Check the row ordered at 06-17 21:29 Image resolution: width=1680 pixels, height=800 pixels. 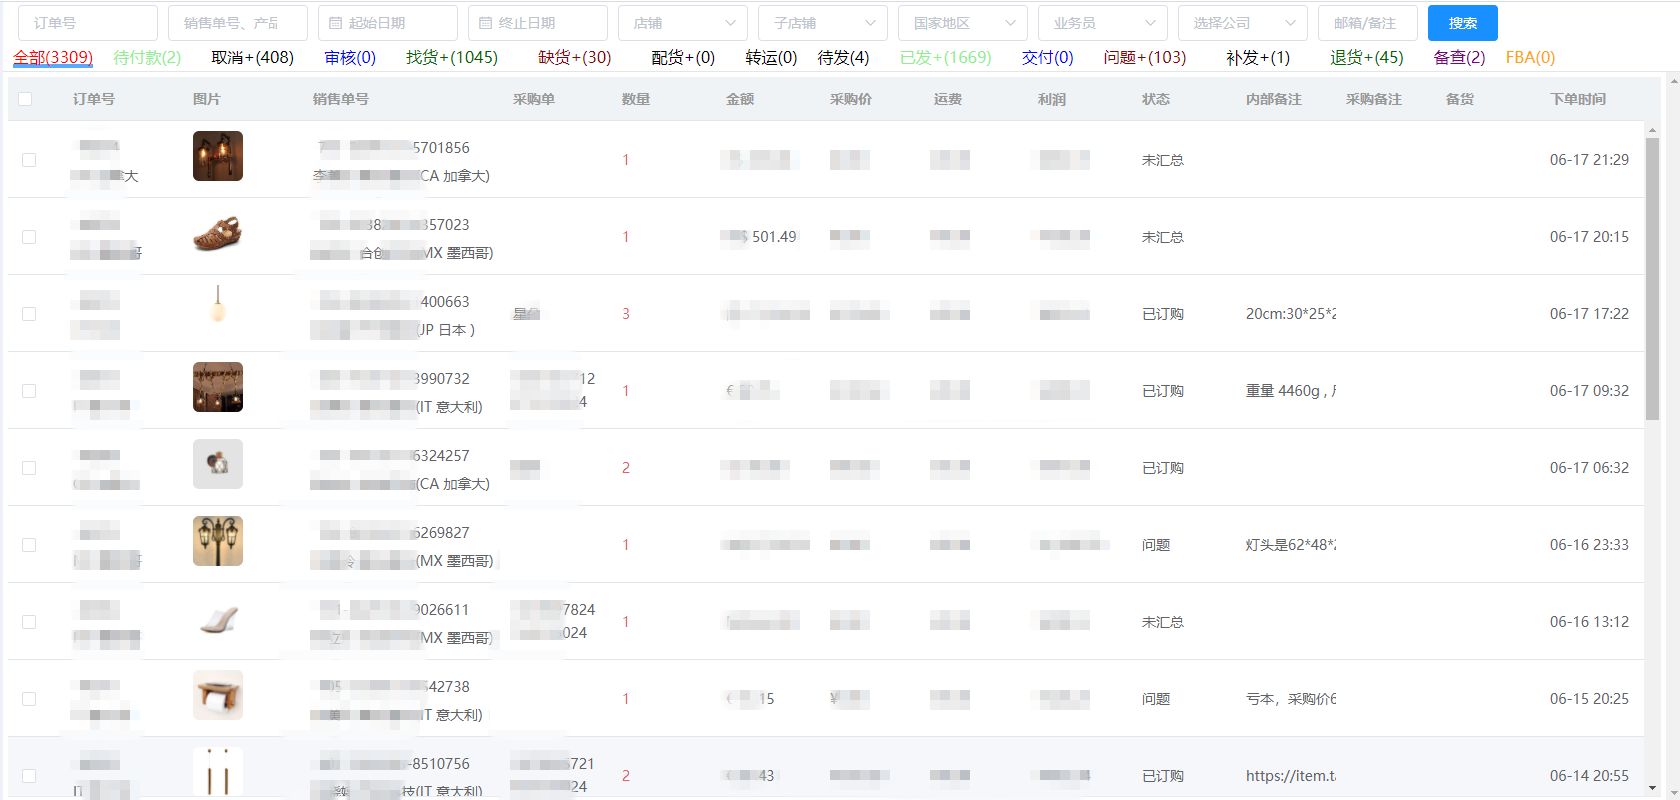pos(29,160)
